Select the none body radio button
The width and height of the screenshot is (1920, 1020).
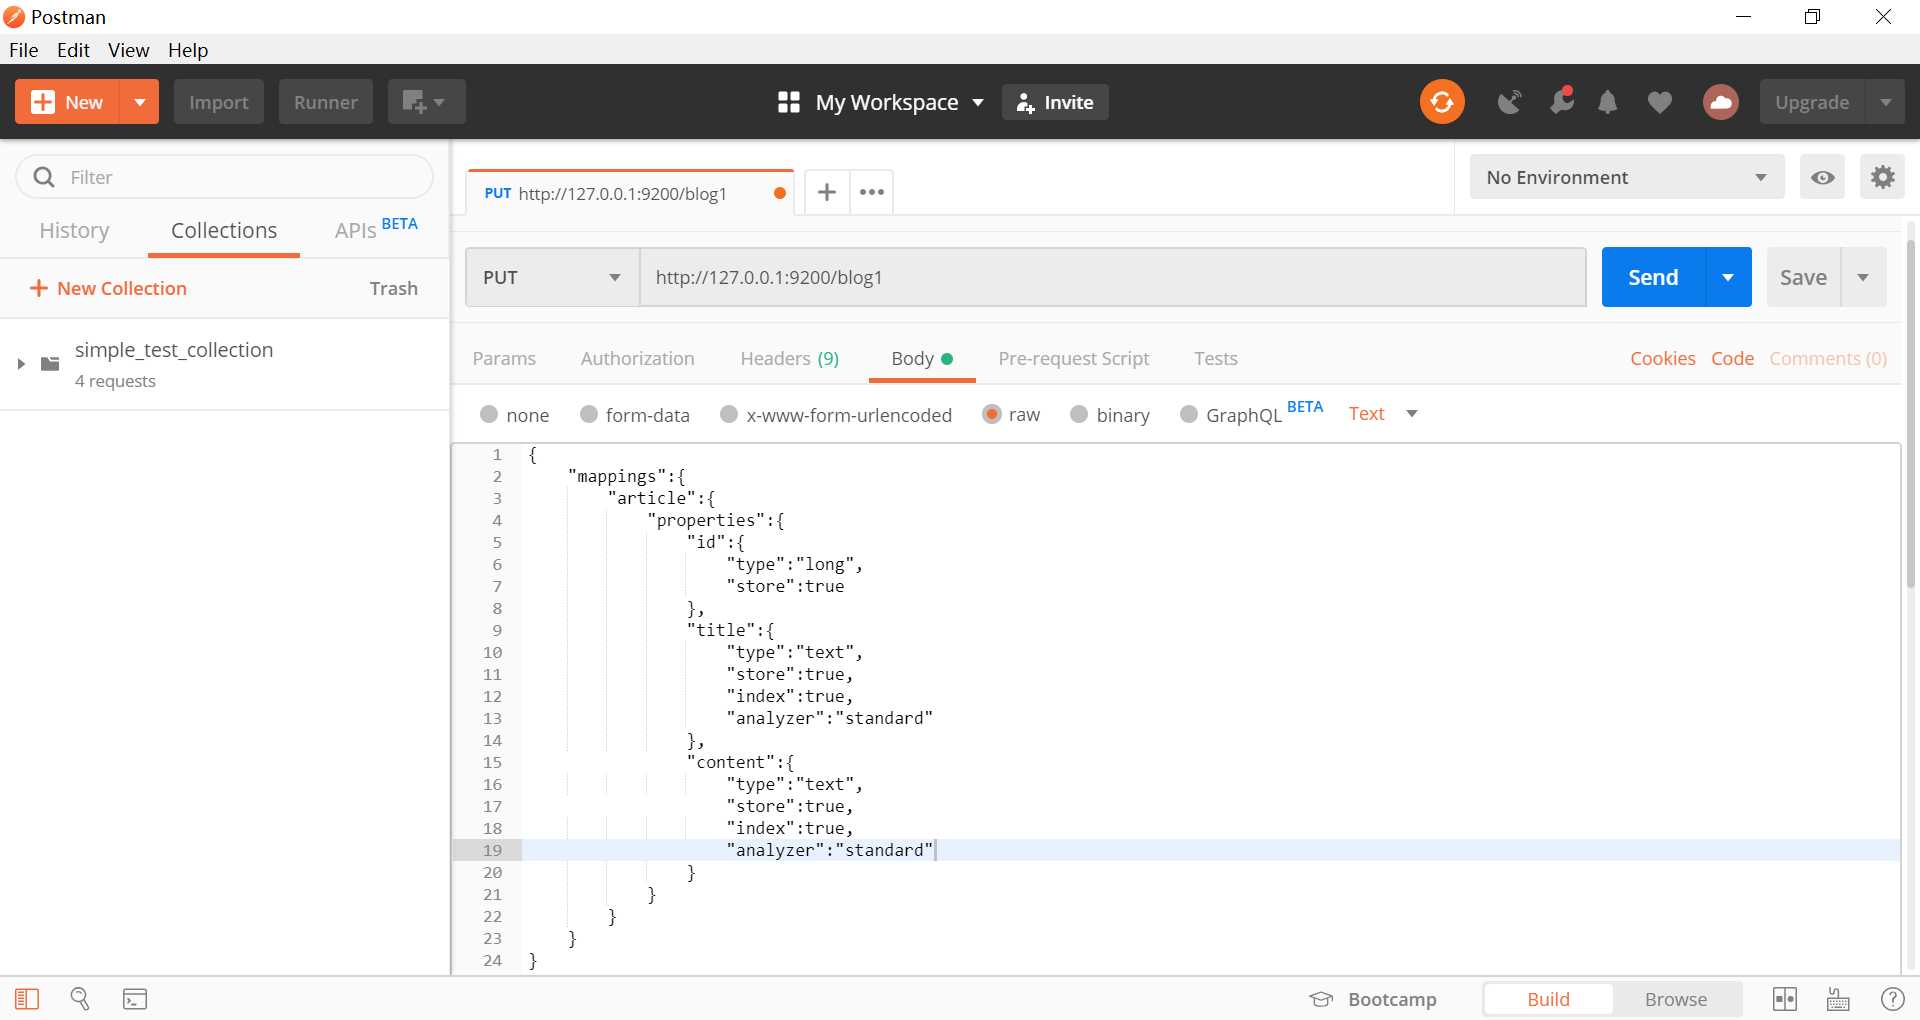489,414
